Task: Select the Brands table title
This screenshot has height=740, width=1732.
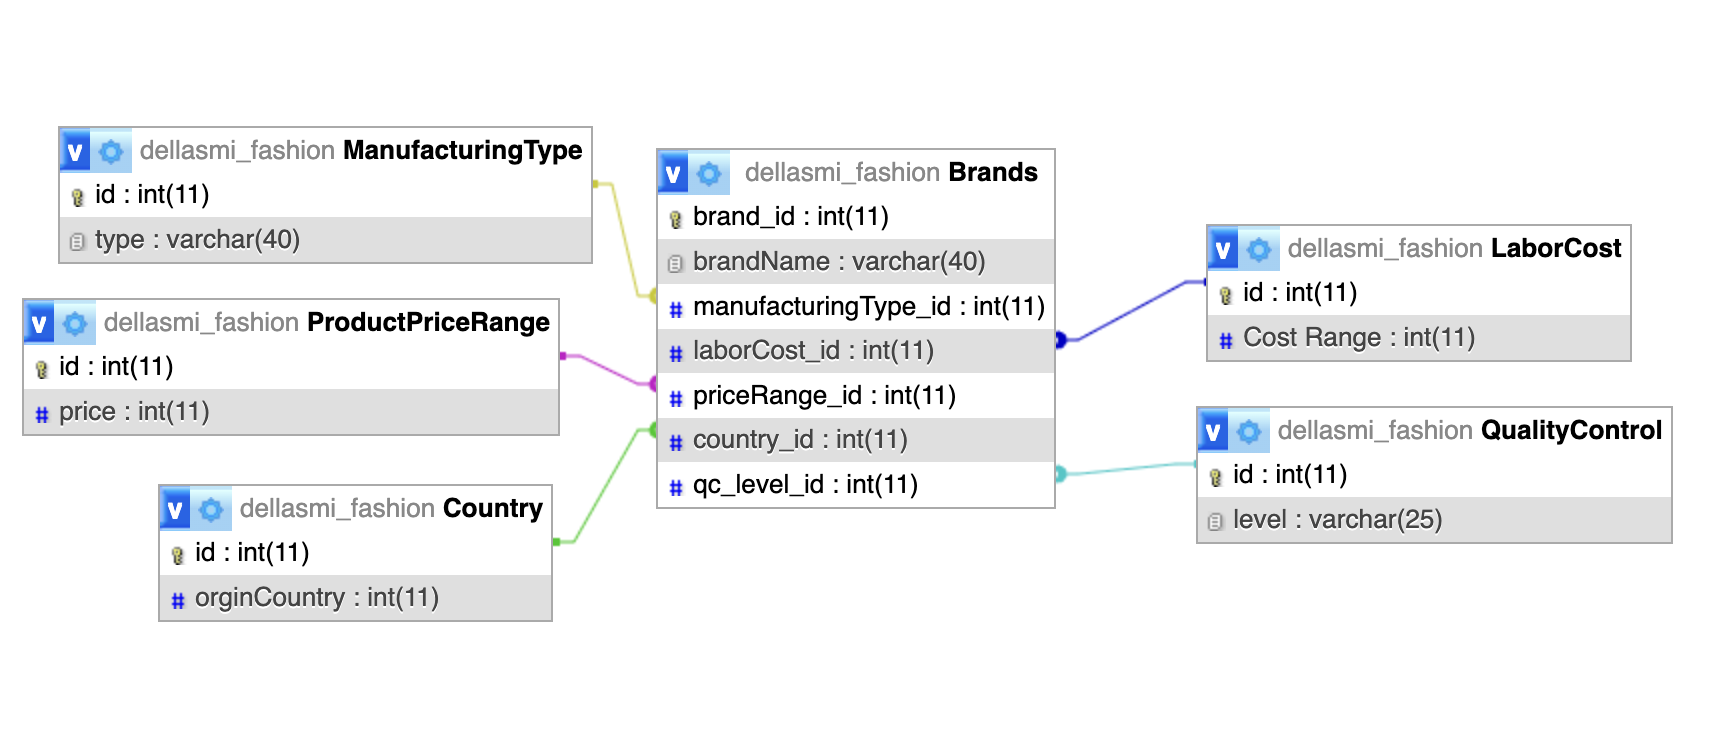Action: point(992,173)
